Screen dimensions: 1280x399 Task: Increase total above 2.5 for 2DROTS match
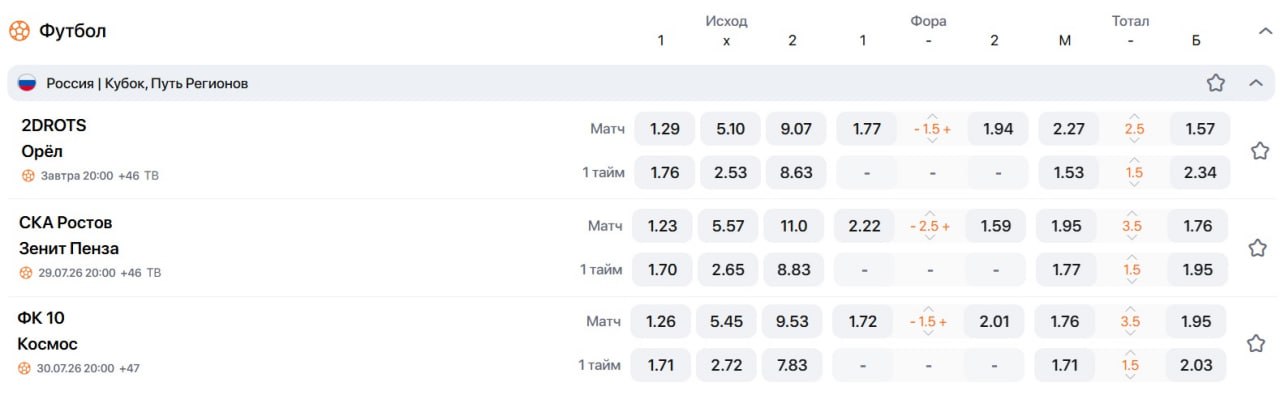1134,115
